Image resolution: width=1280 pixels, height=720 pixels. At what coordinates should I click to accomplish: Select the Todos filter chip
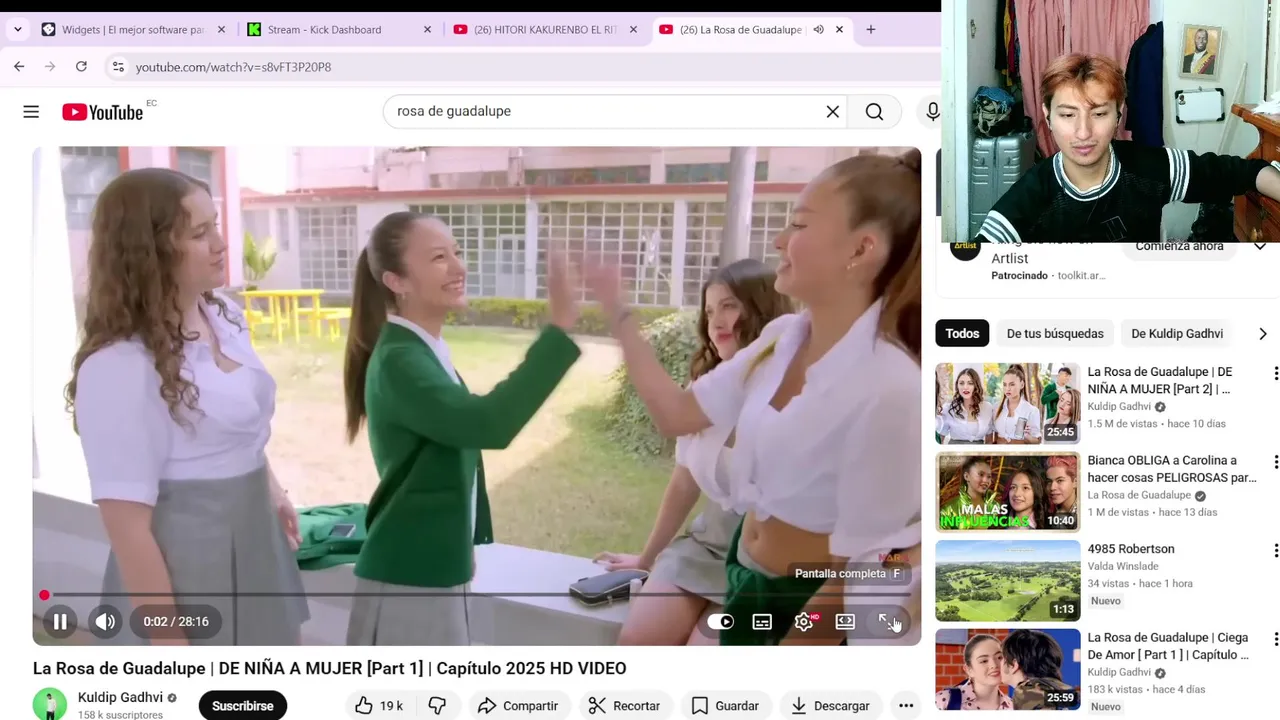pos(962,333)
